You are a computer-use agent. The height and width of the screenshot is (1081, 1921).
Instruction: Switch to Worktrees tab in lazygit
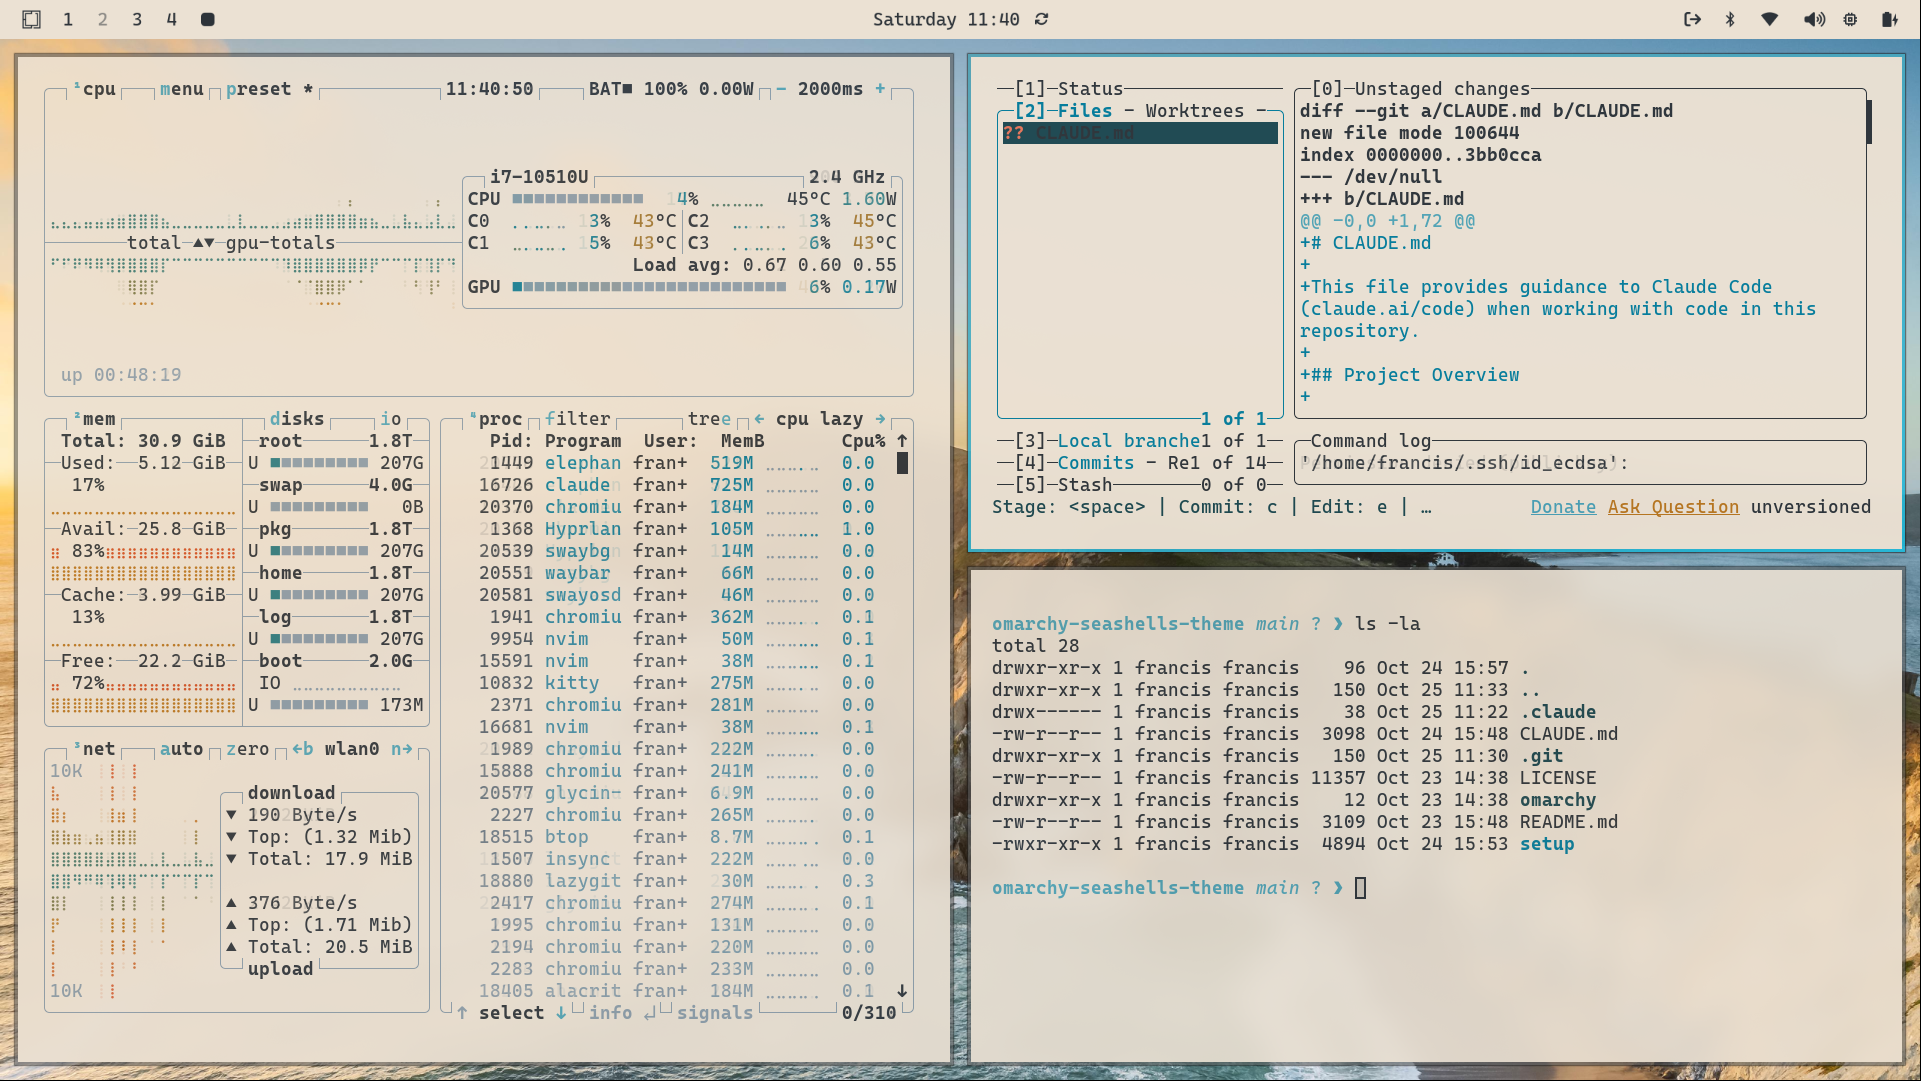1195,111
